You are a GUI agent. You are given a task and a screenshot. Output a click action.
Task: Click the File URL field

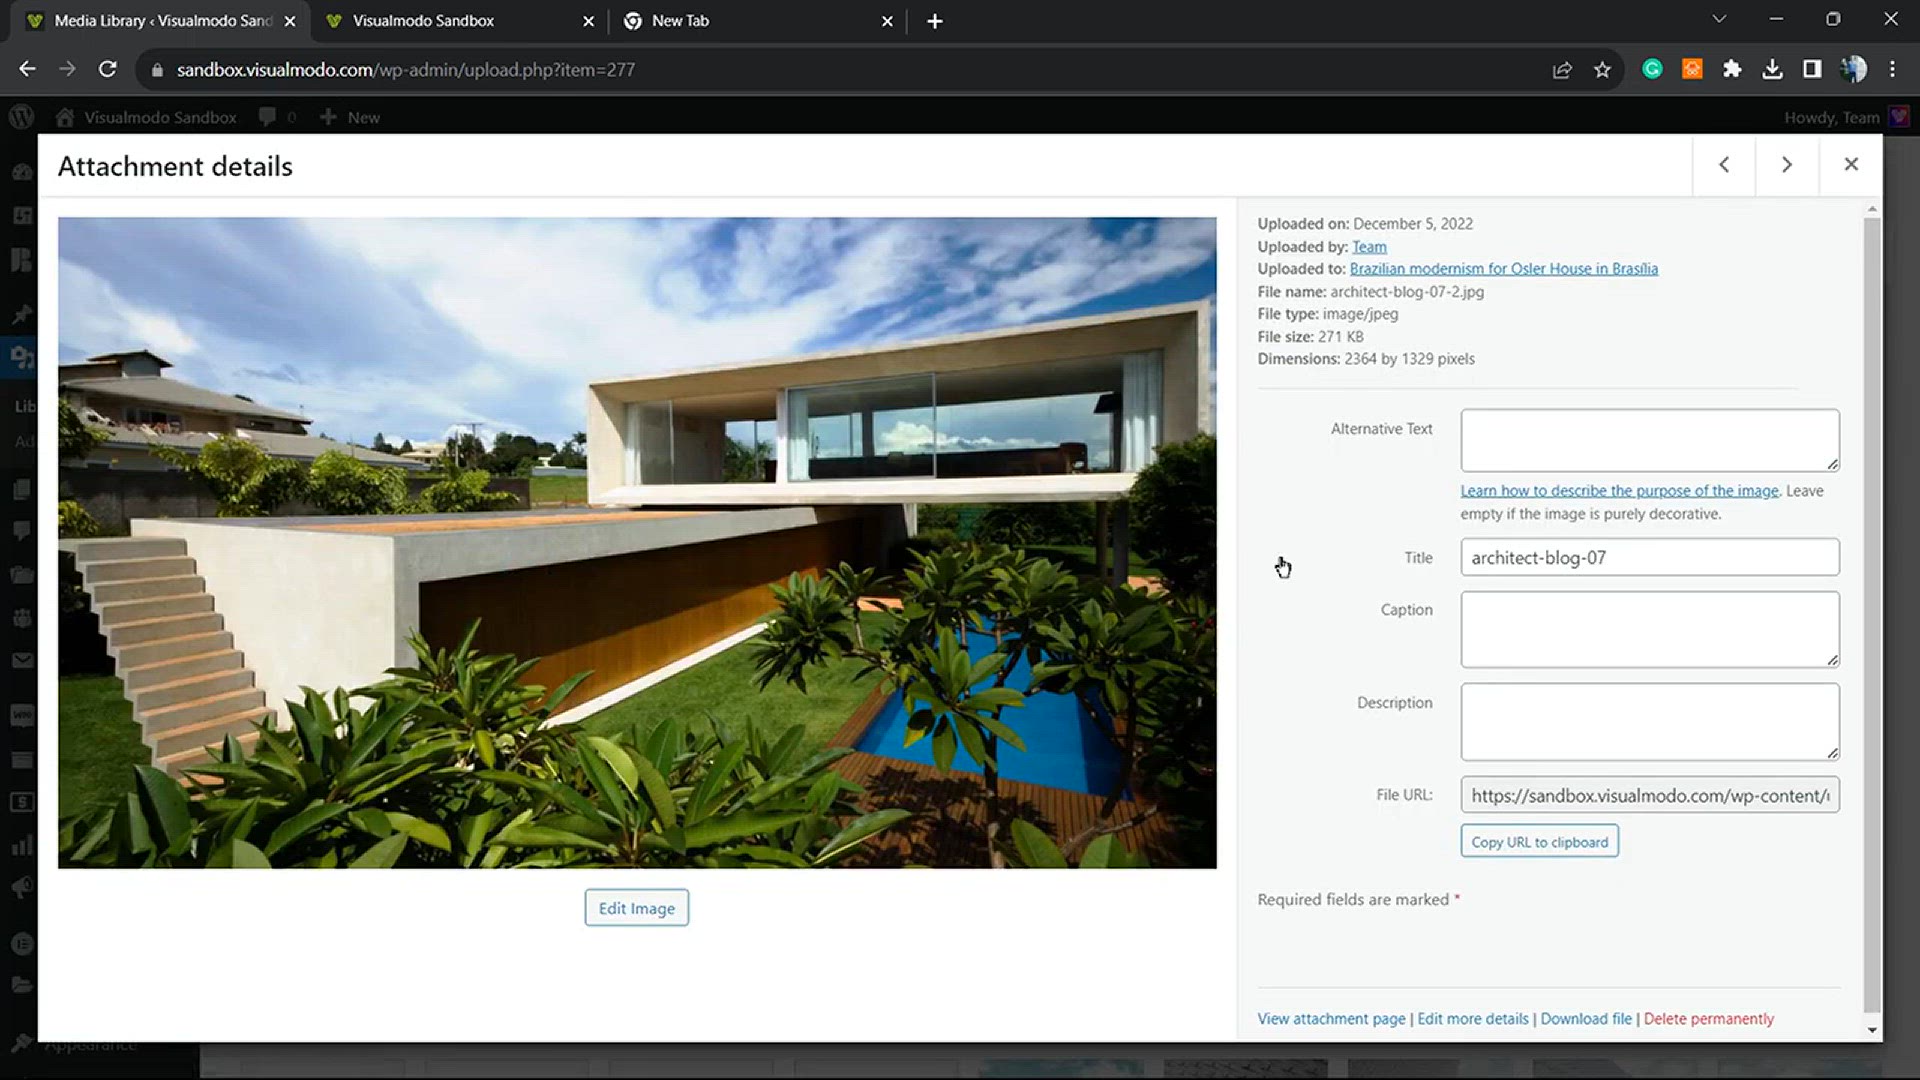(x=1649, y=796)
